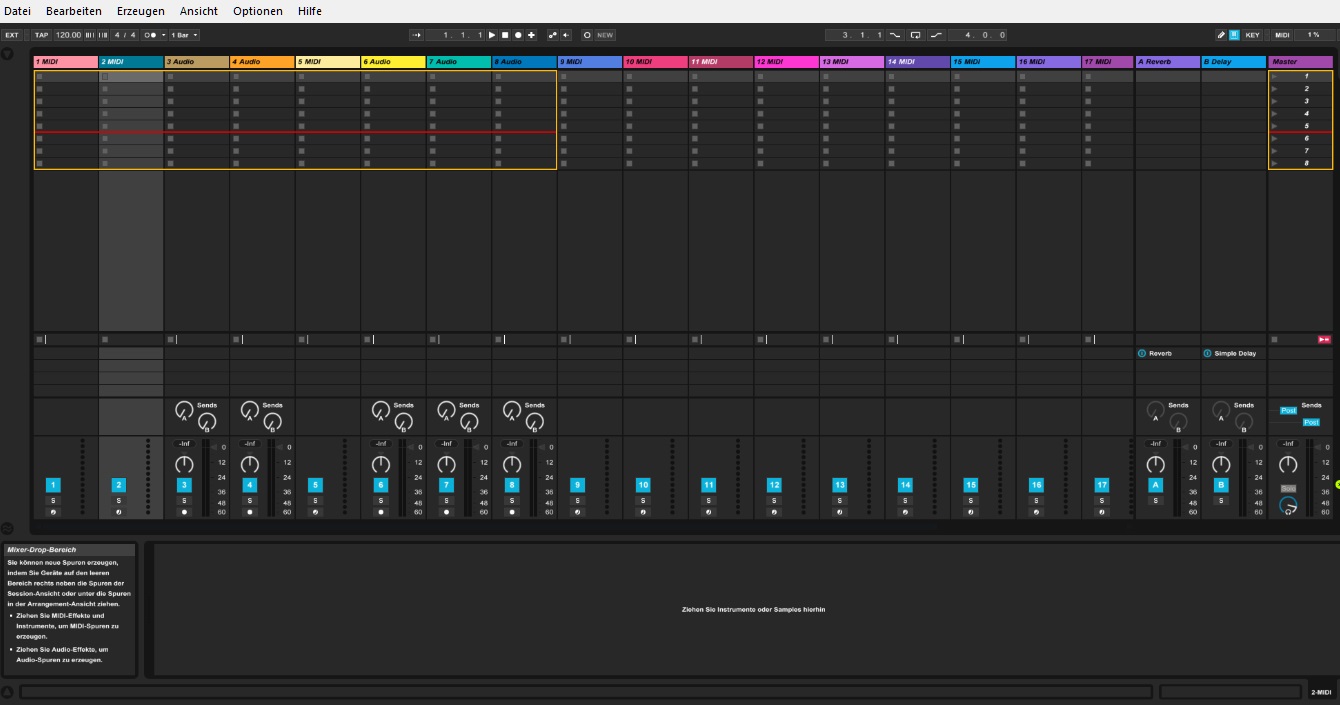Screen dimensions: 1340x705
Task: Click the Reverb device activator icon
Action: (1141, 353)
